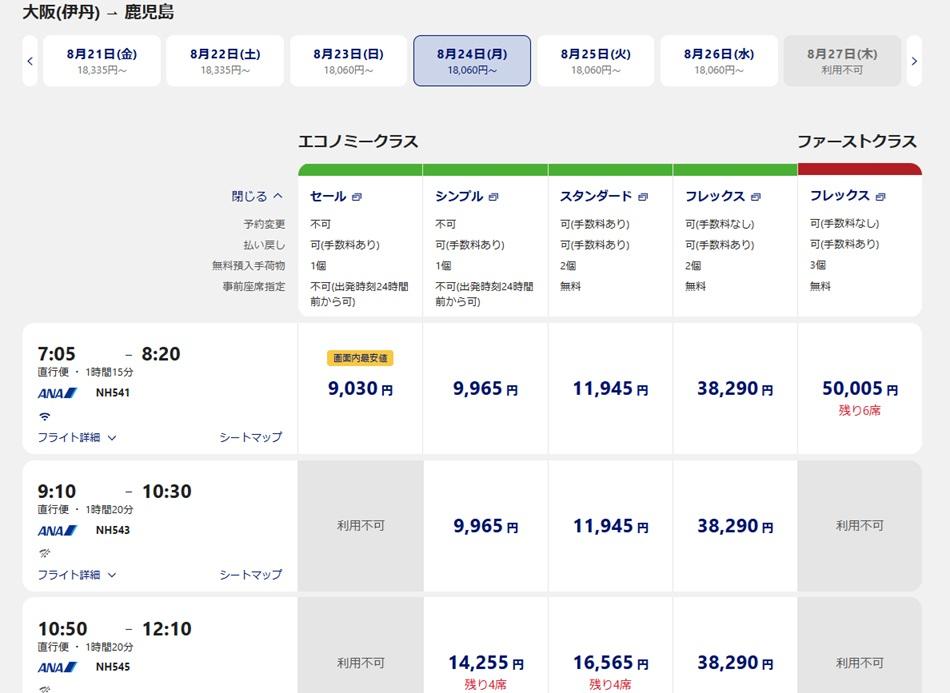Select the 8月25日(火) date tab
Image resolution: width=950 pixels, height=693 pixels.
pyautogui.click(x=596, y=61)
